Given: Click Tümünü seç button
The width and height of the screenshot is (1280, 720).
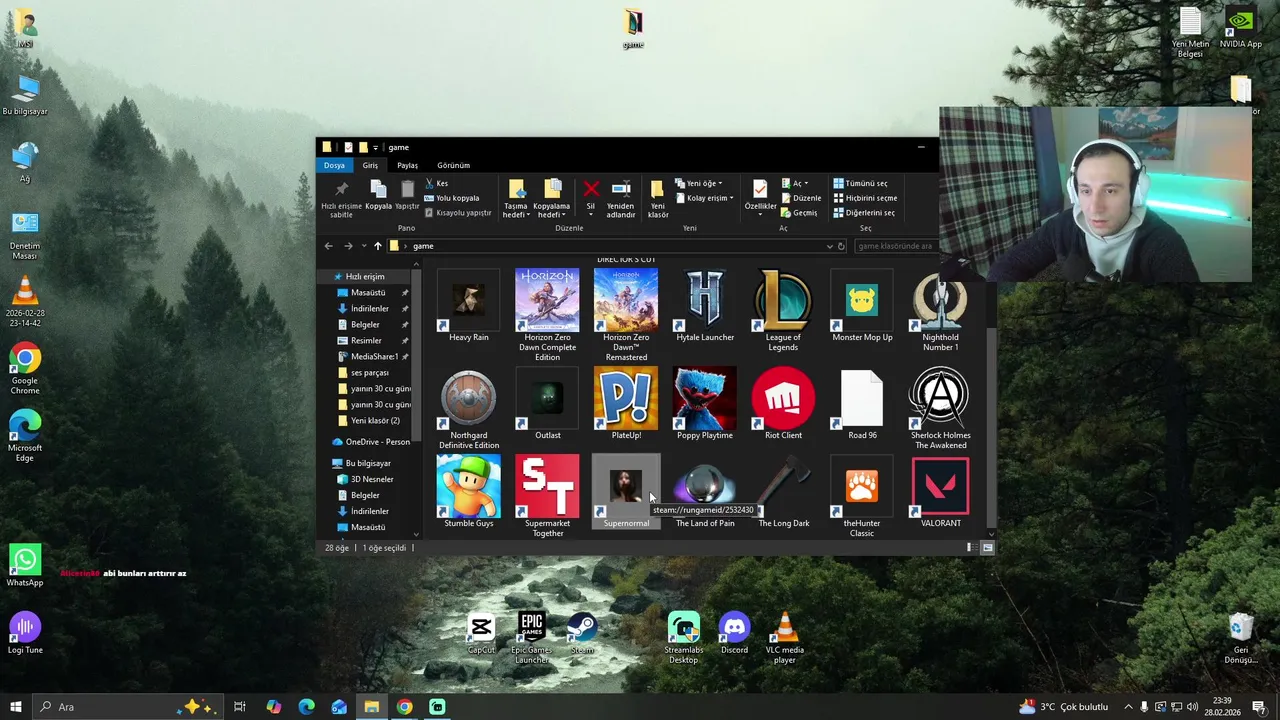Looking at the screenshot, I should tap(860, 183).
